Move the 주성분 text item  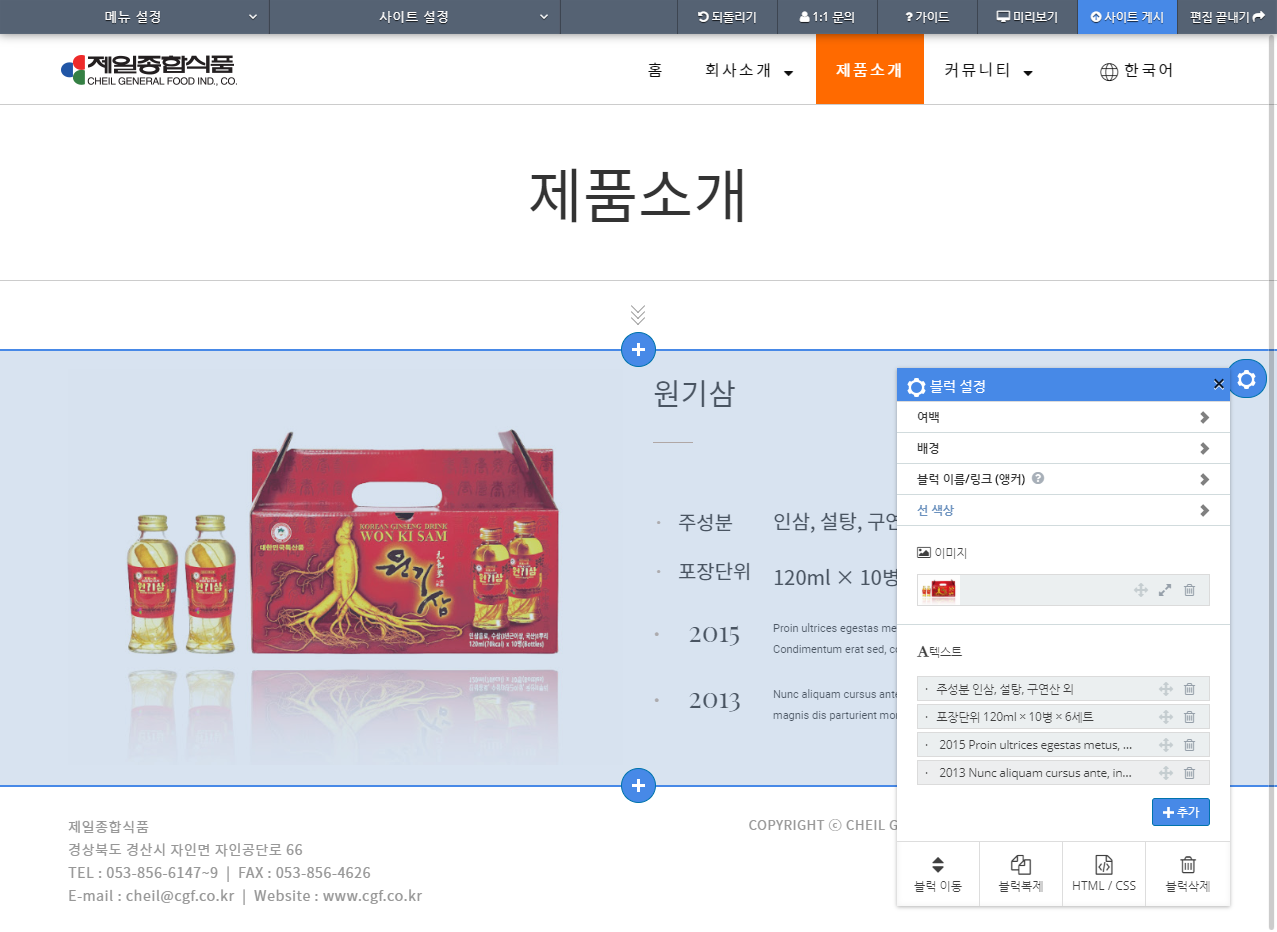[1165, 689]
